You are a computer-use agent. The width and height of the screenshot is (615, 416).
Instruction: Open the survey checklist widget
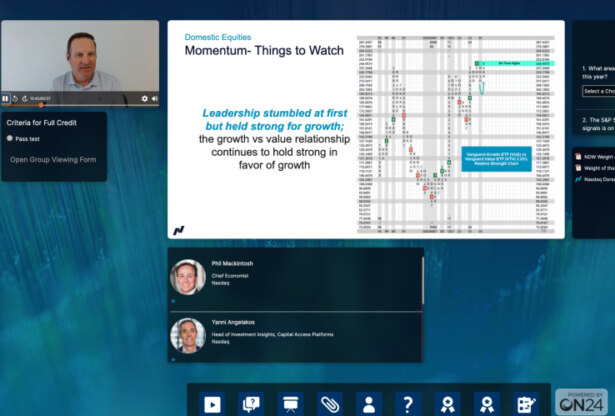click(x=526, y=404)
